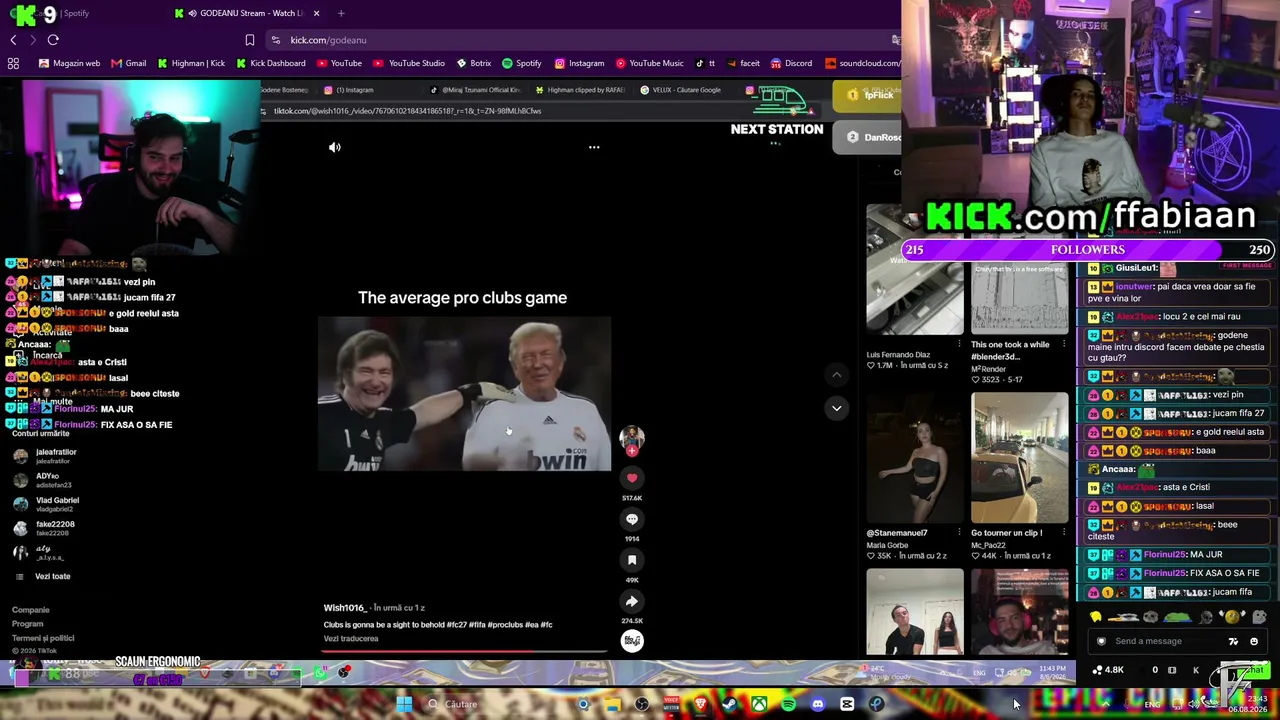Open the Gmail bookmark

click(x=129, y=63)
